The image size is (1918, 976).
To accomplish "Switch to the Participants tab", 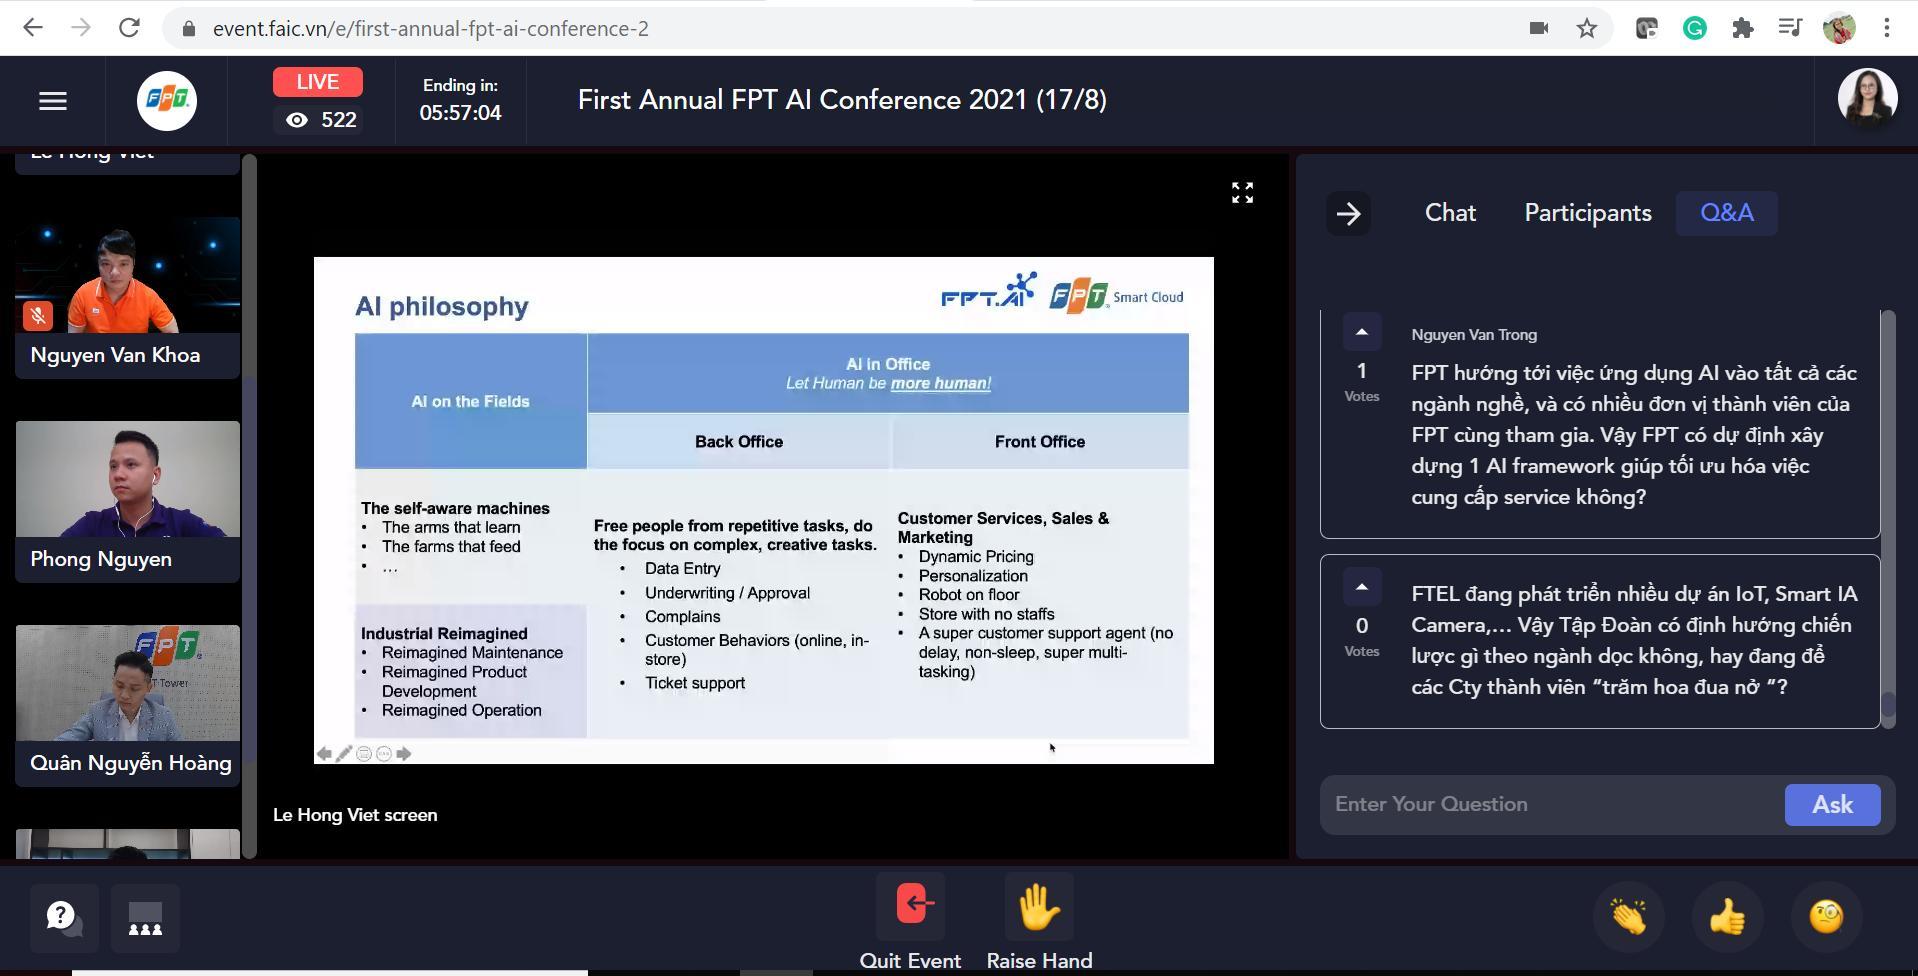I will pyautogui.click(x=1587, y=213).
